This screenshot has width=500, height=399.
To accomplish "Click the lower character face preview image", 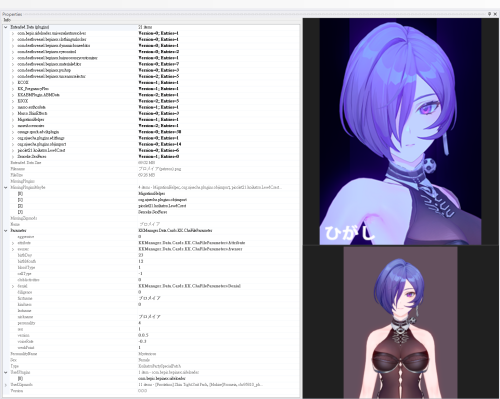I will pyautogui.click(x=400, y=322).
